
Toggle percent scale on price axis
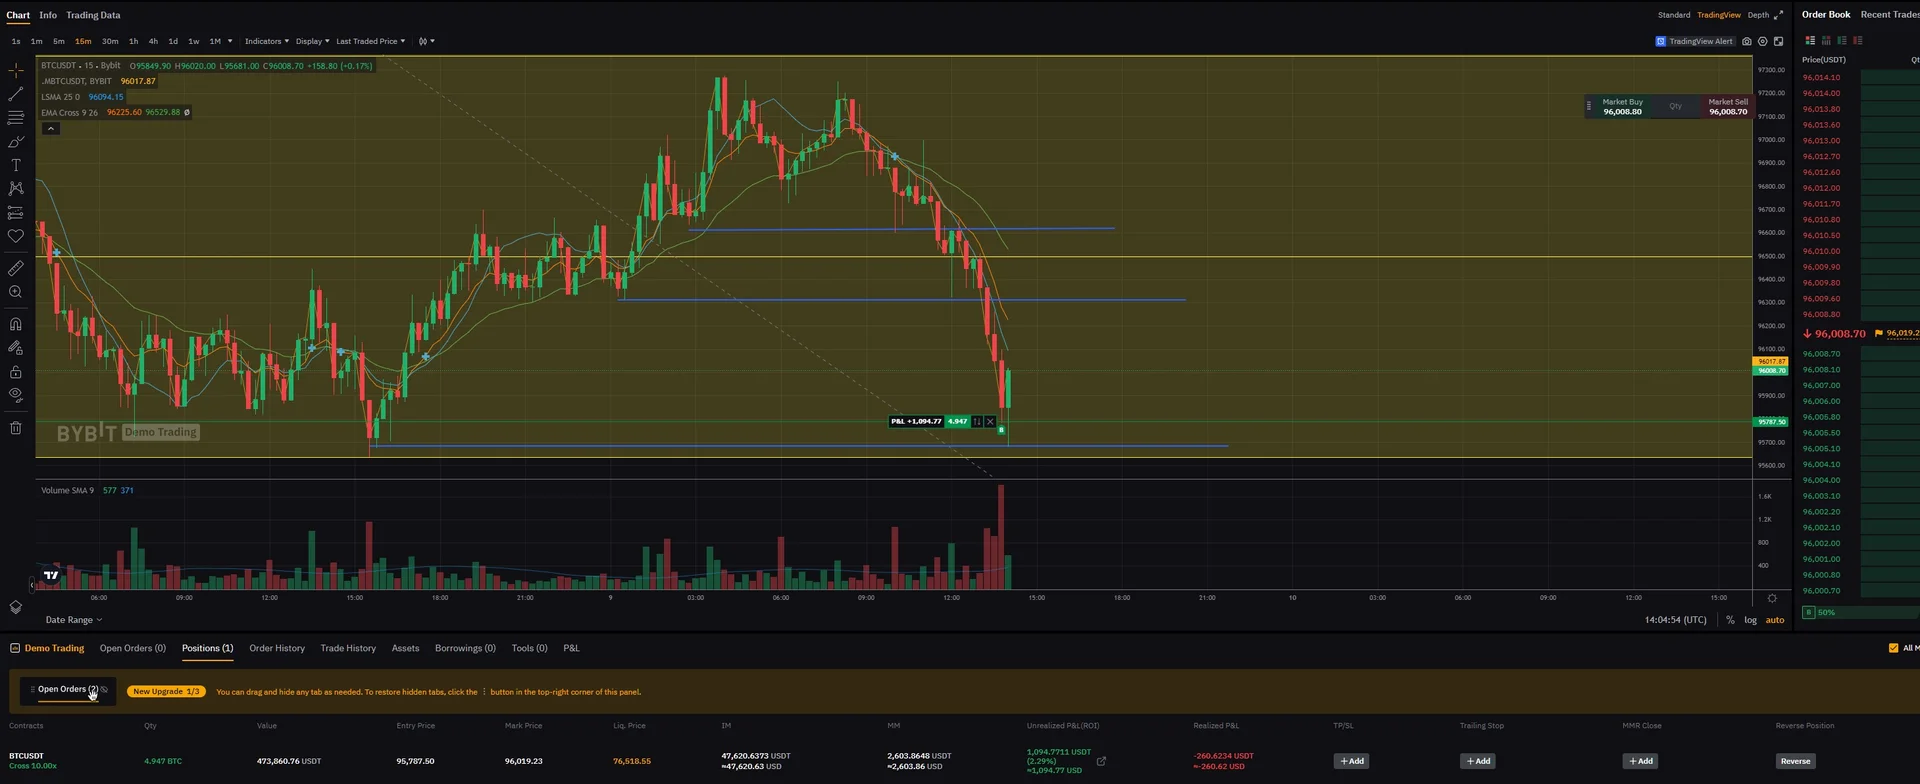coord(1731,620)
